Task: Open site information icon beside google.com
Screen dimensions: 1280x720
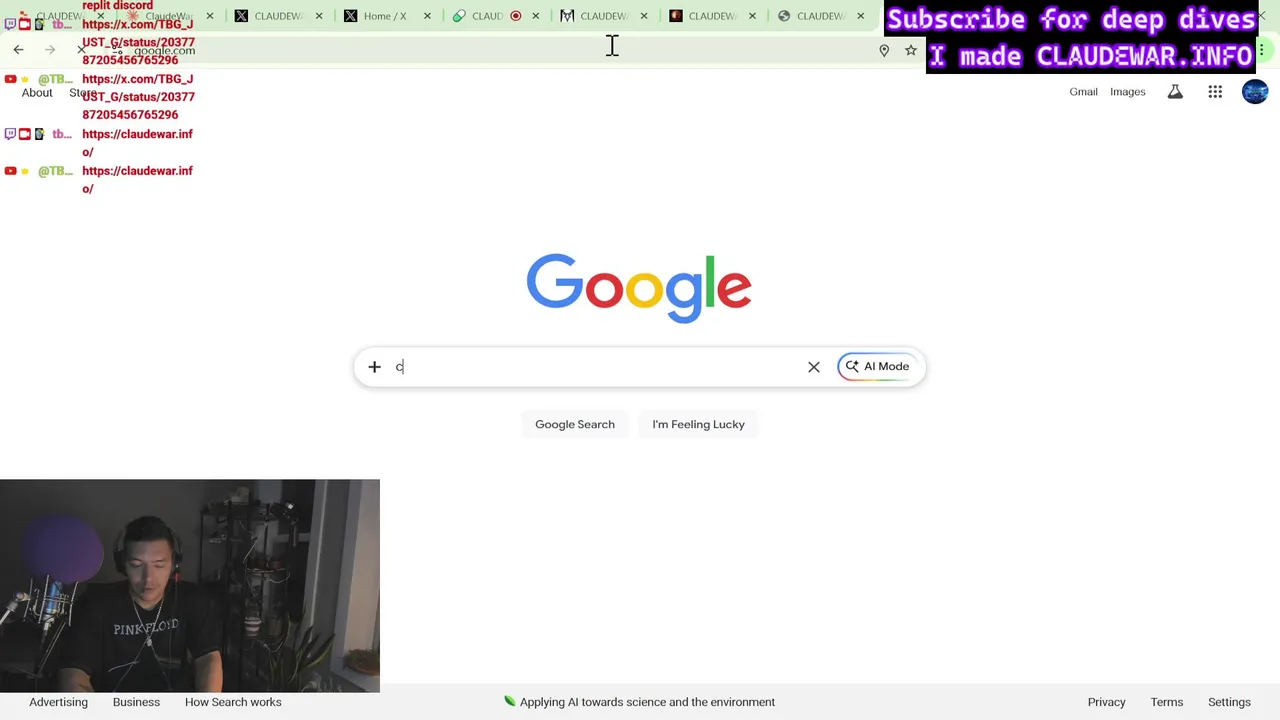Action: coord(117,50)
